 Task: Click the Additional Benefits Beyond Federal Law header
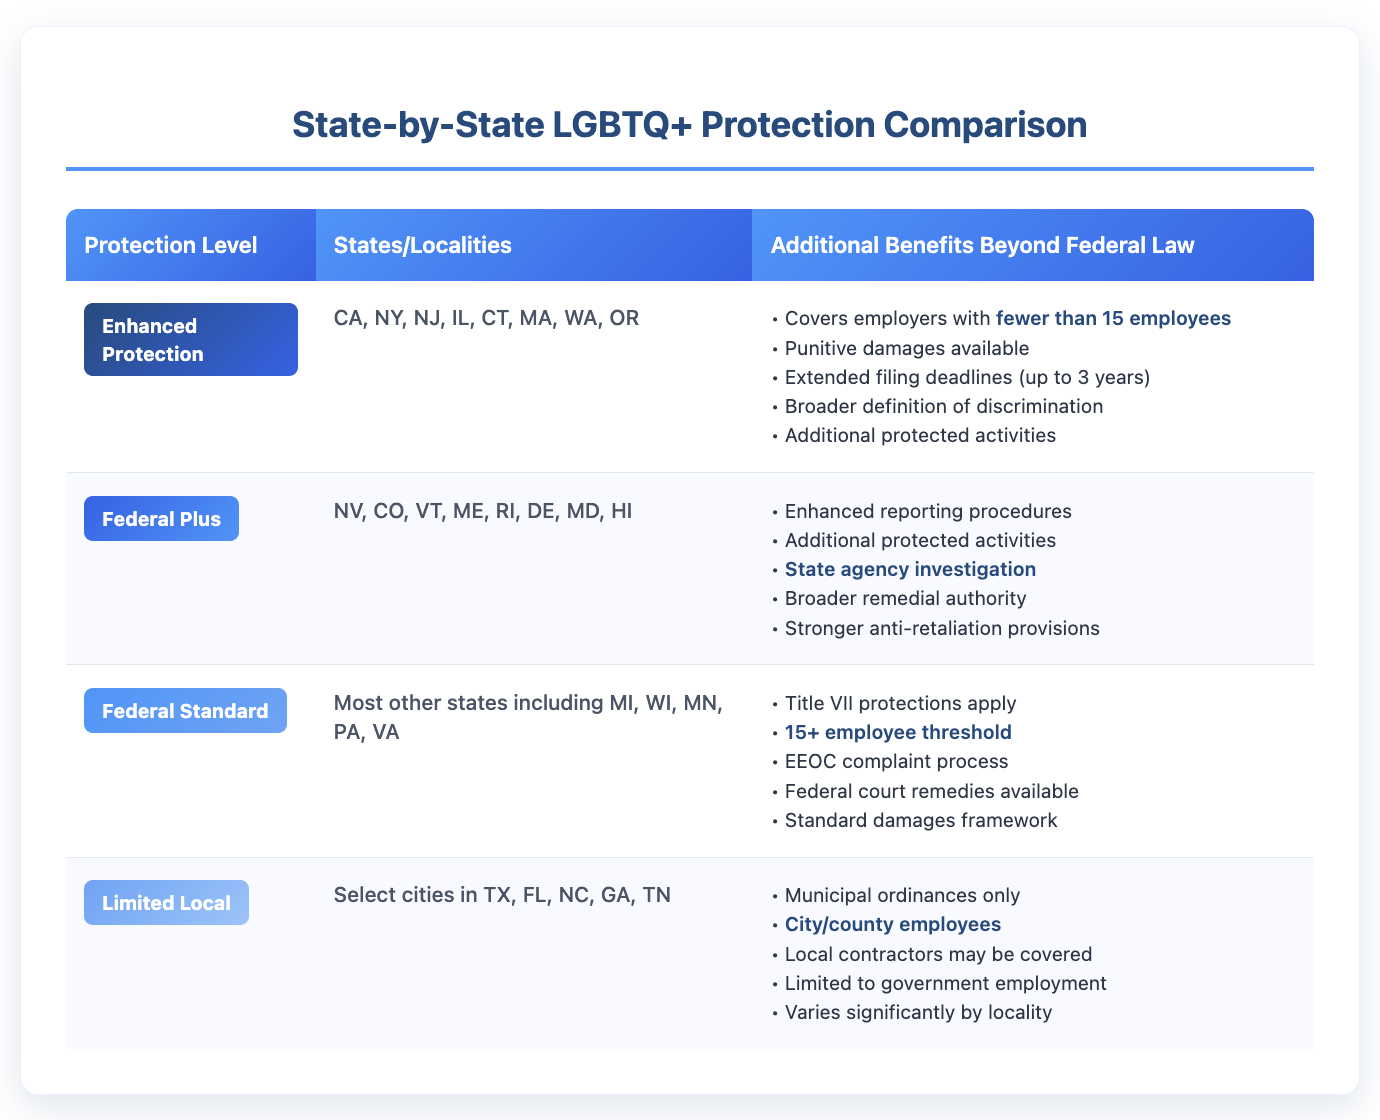point(982,245)
